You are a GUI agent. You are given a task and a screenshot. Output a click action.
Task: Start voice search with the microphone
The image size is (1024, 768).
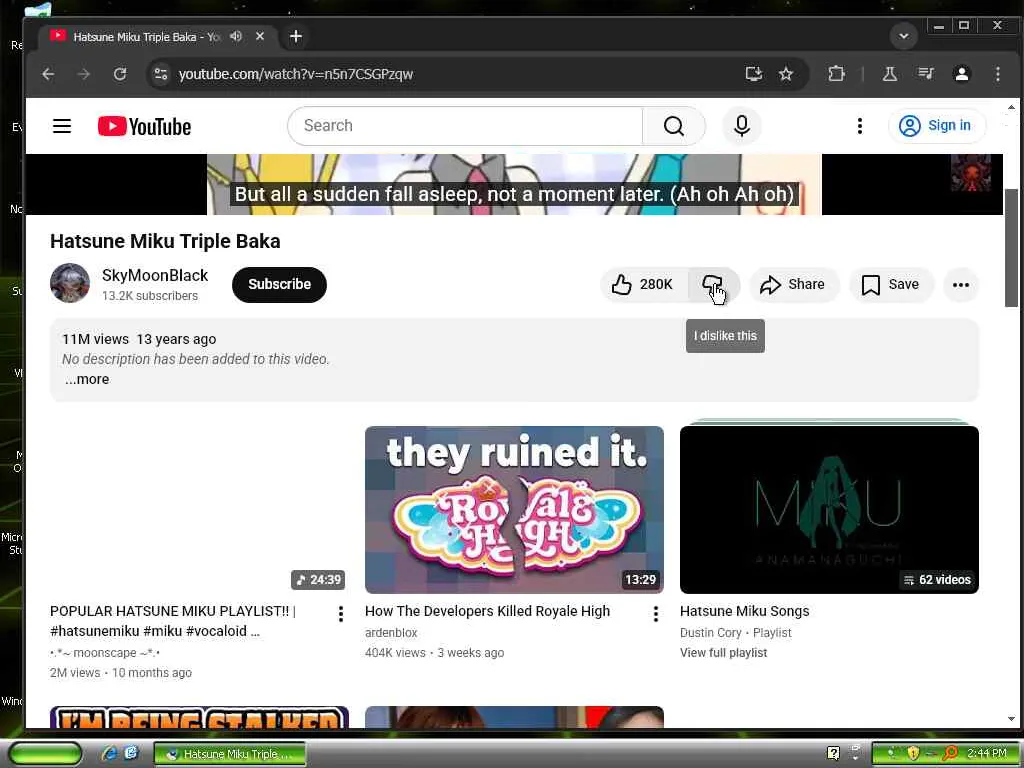click(742, 125)
